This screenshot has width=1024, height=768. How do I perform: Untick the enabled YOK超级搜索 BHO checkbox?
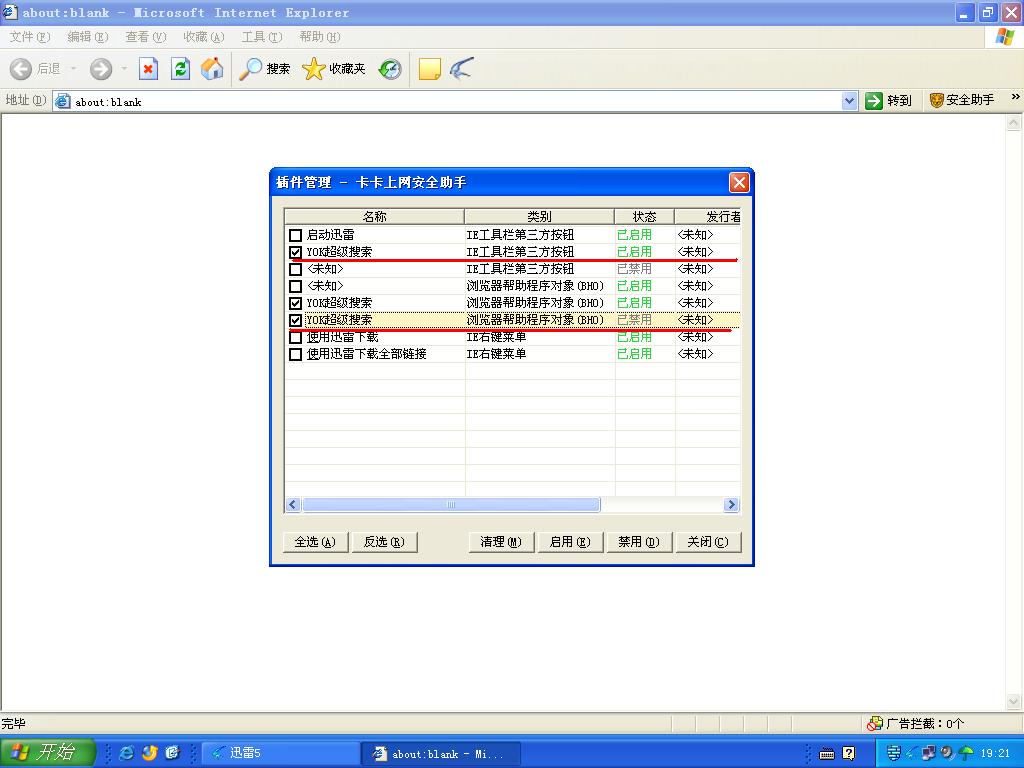coord(296,303)
